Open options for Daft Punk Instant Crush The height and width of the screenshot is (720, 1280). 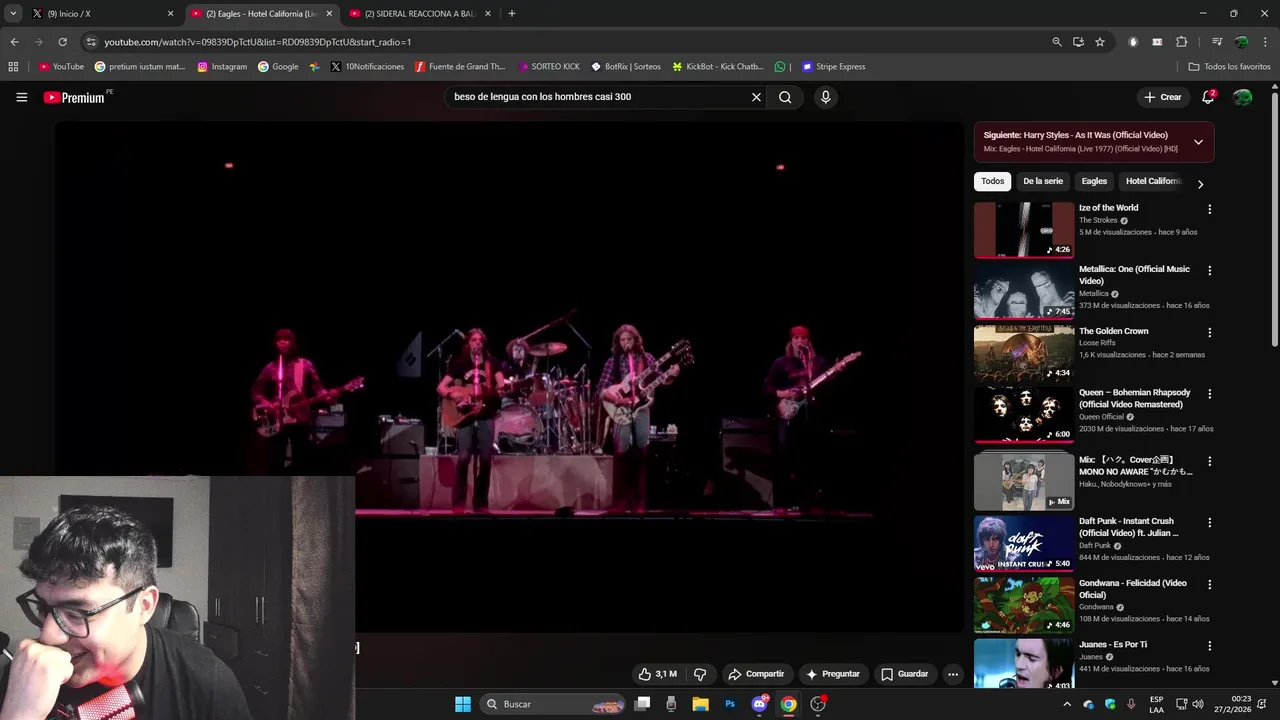1209,523
